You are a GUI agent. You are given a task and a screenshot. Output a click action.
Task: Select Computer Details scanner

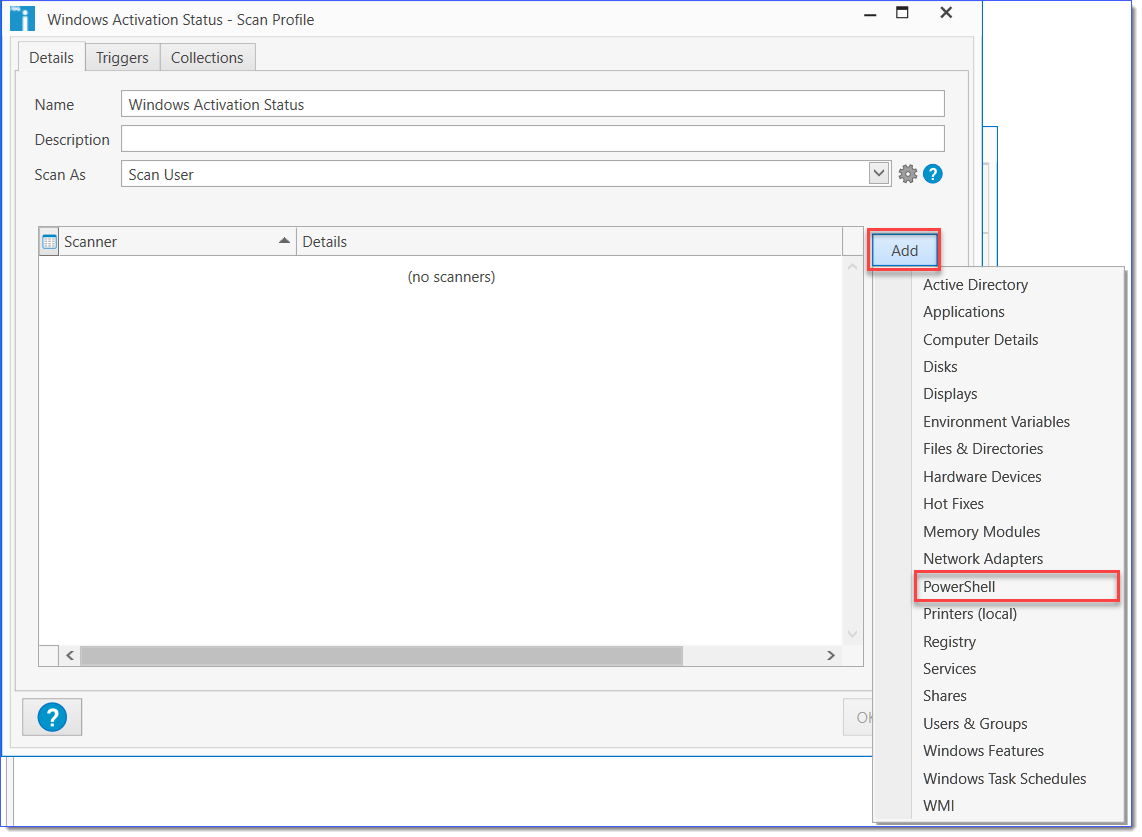coord(980,339)
